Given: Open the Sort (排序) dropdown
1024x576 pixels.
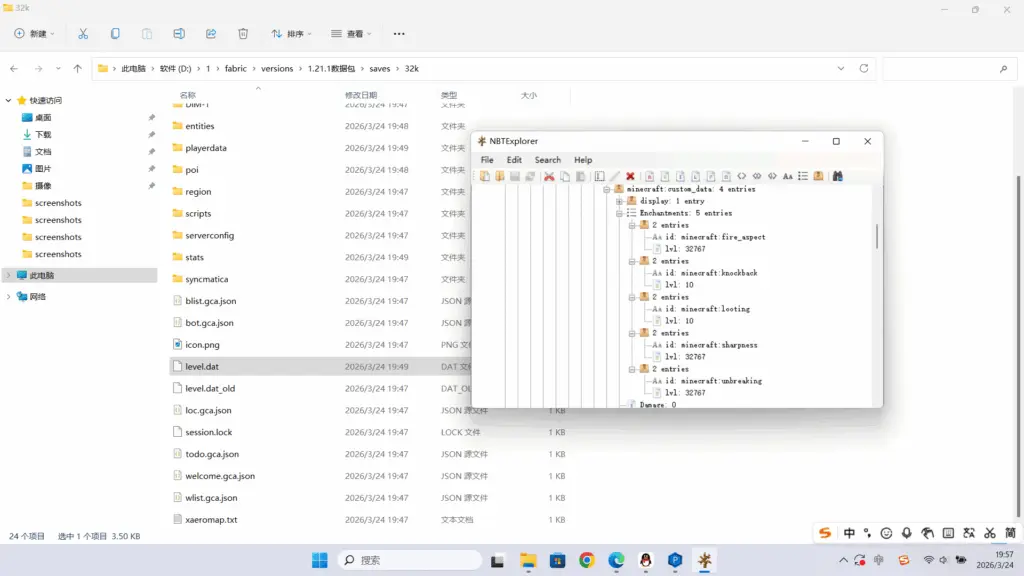Looking at the screenshot, I should coord(290,33).
